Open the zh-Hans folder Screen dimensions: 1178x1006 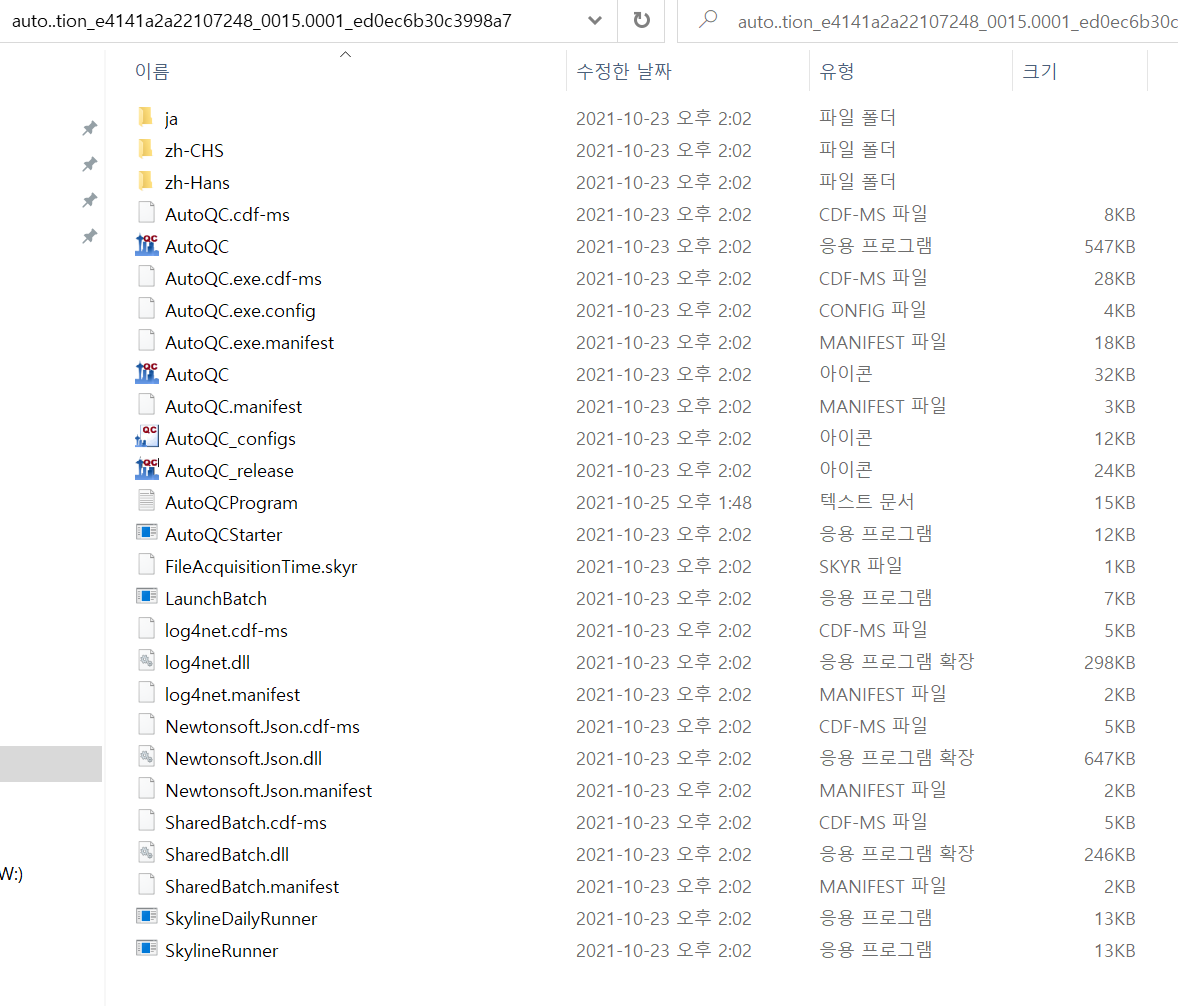click(197, 183)
